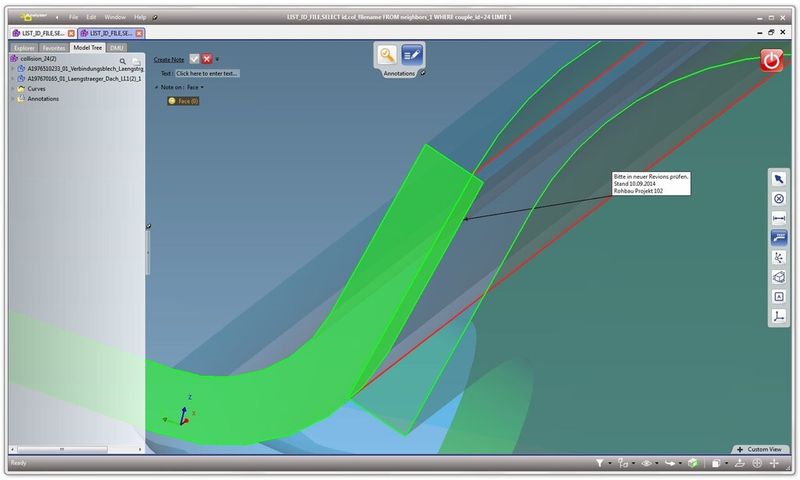
Task: Open the explode/branch points tool
Action: coord(779,258)
